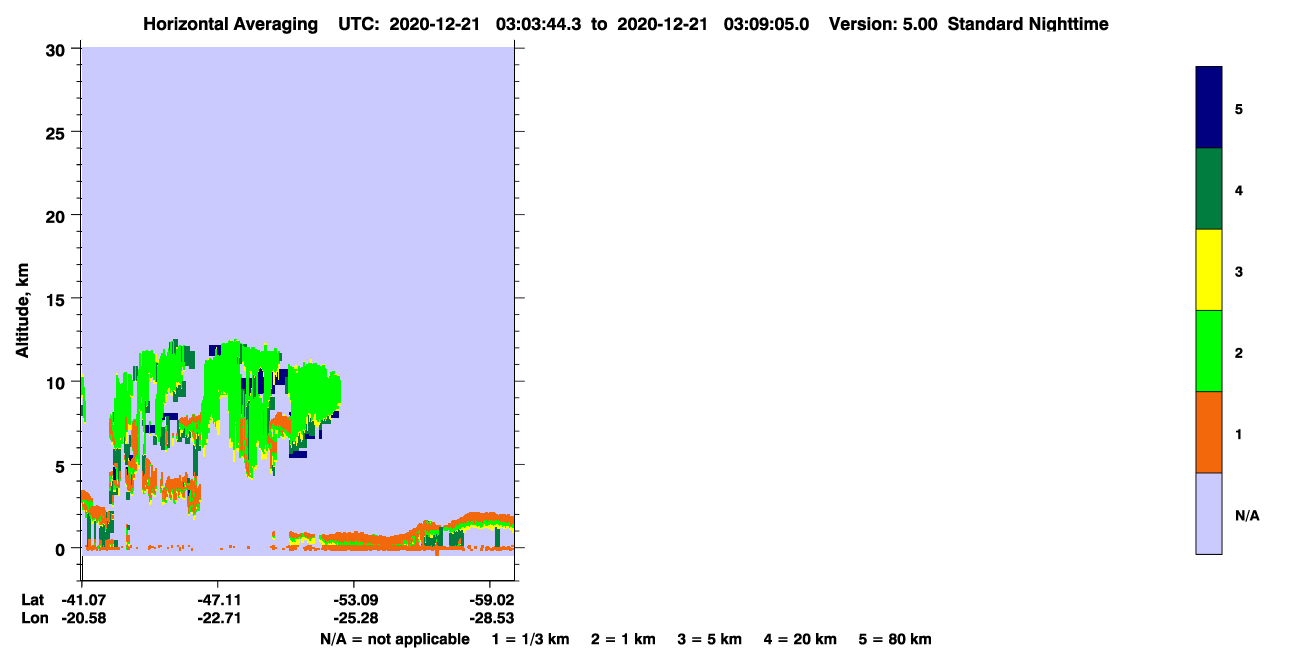Click the 'Version: 5.00' text

pos(882,24)
